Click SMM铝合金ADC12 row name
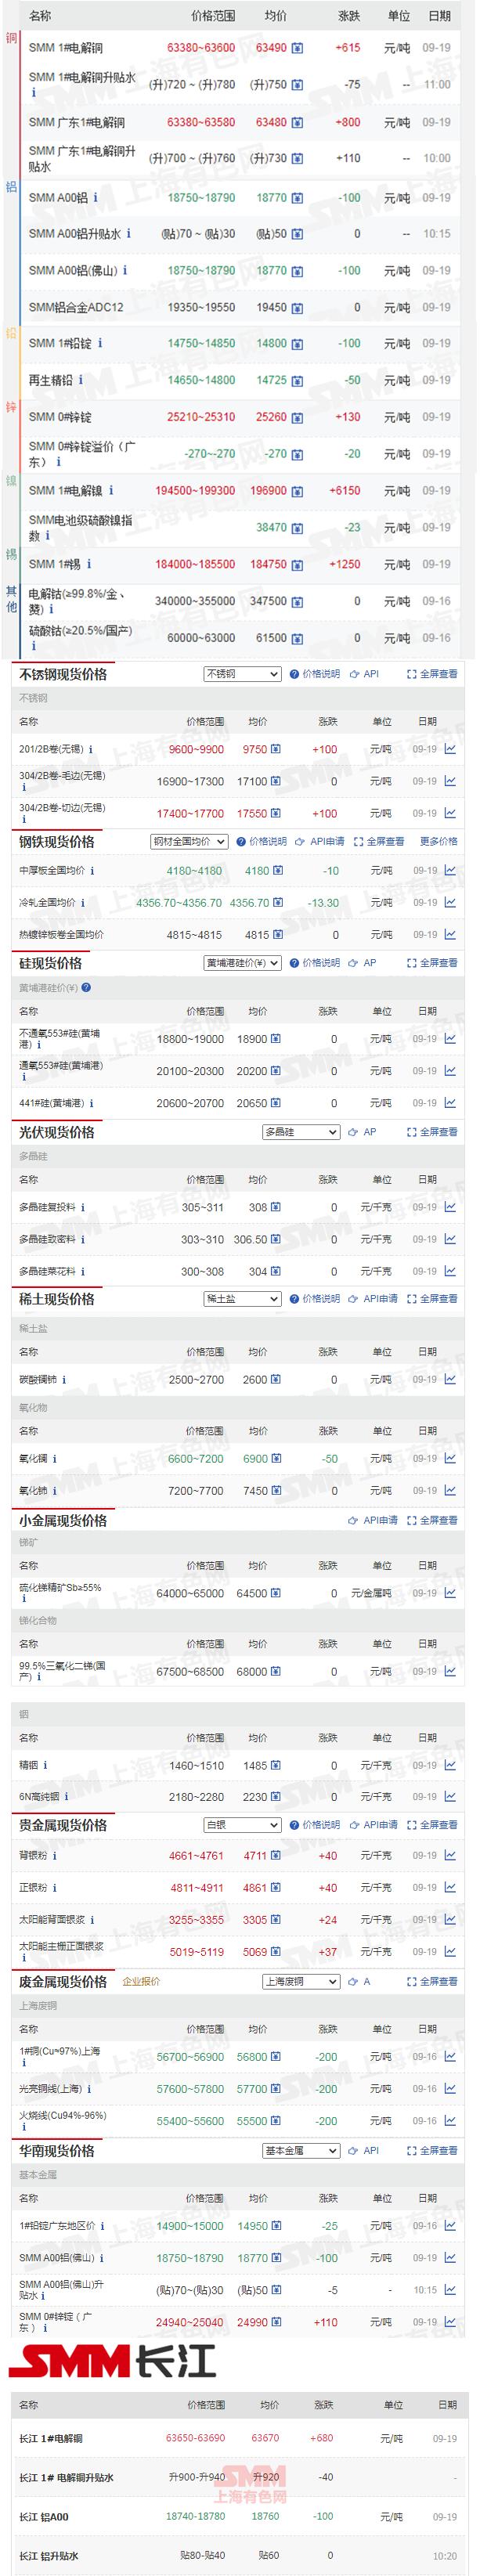This screenshot has width=480, height=2576. coord(76,307)
